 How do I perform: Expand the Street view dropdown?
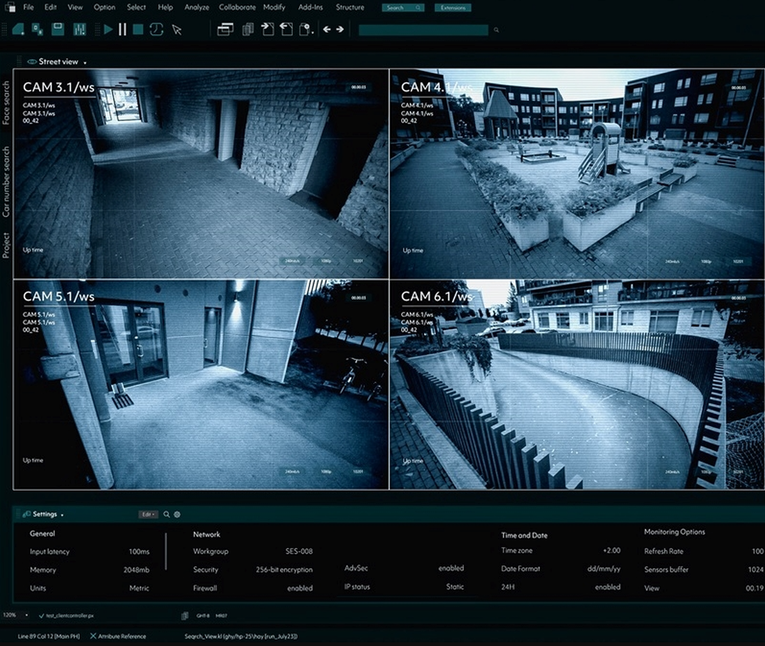[x=85, y=63]
